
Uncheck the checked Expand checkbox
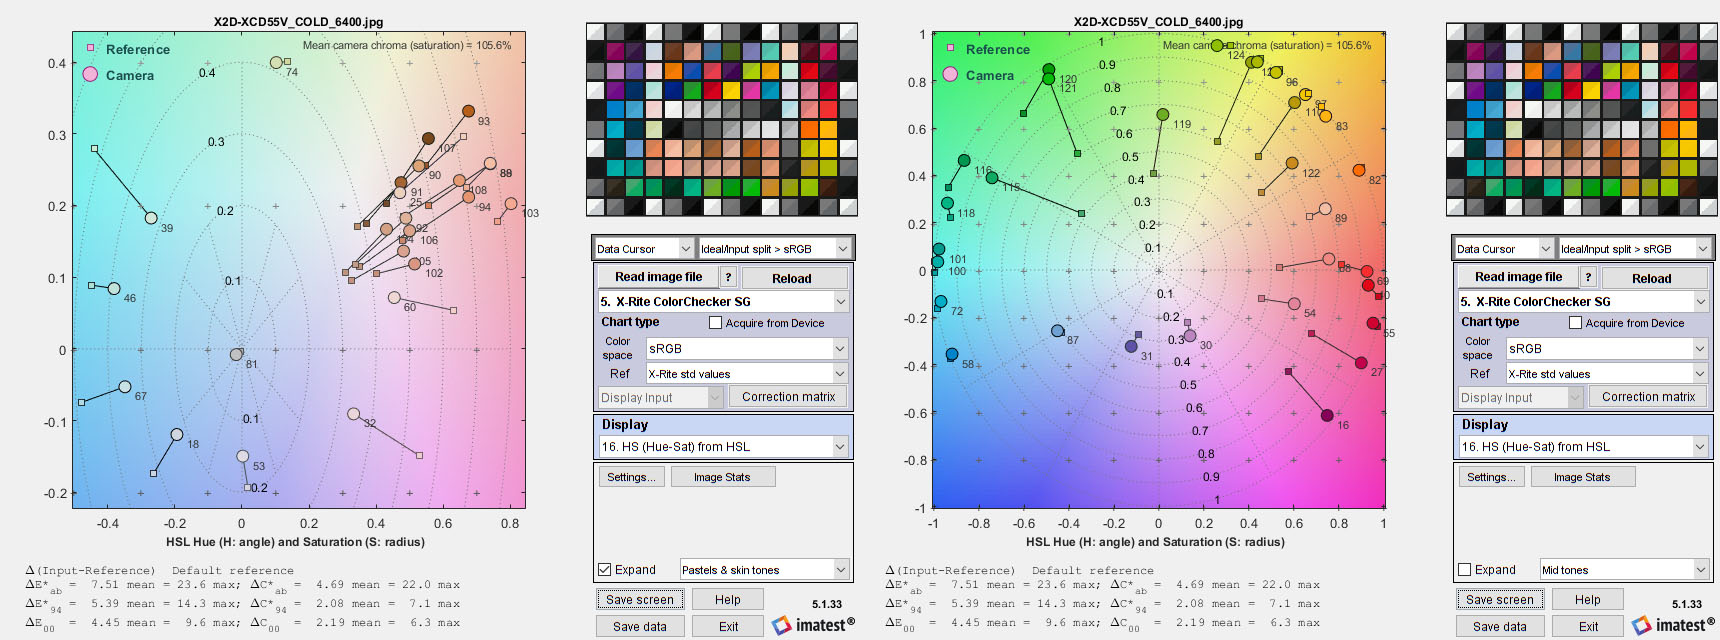pyautogui.click(x=604, y=569)
